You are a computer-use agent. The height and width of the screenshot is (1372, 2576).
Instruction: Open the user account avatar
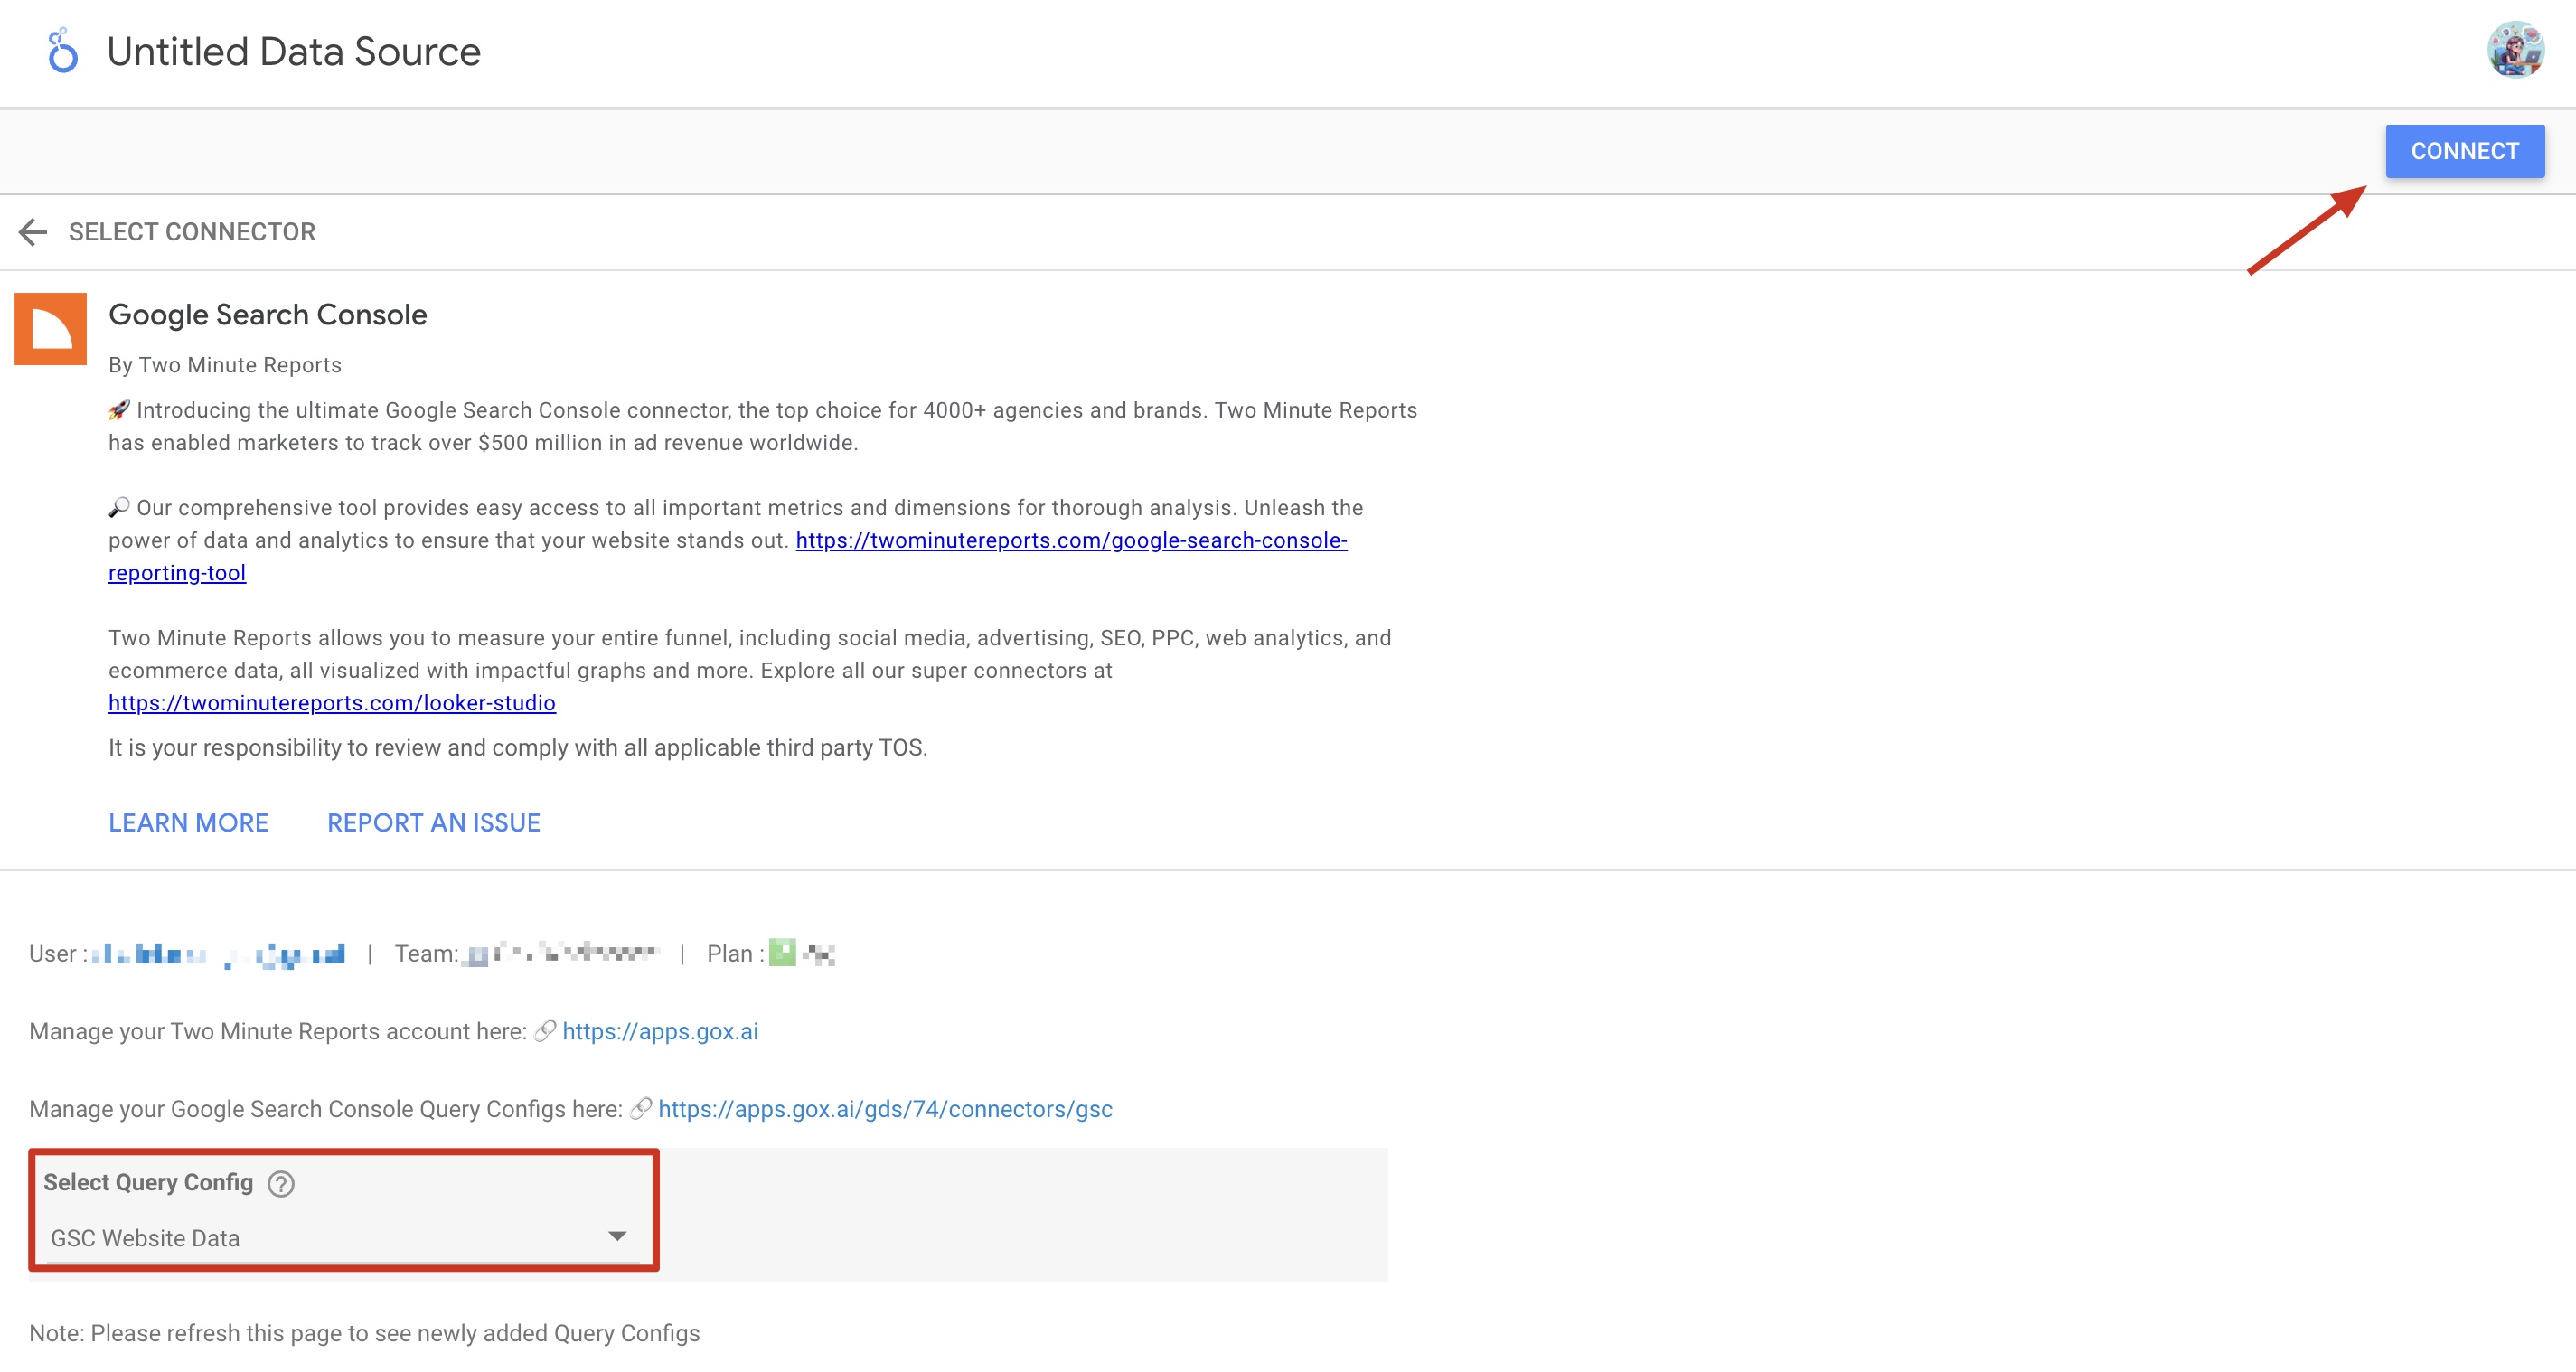pyautogui.click(x=2515, y=50)
